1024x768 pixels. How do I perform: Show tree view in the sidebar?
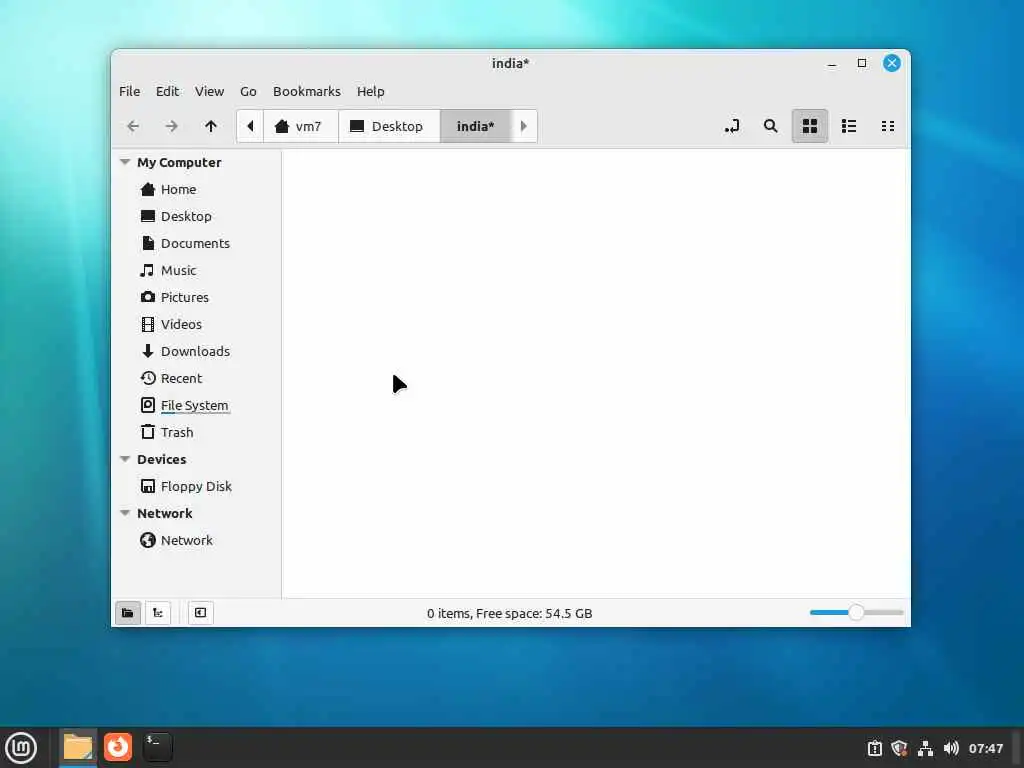(x=158, y=613)
